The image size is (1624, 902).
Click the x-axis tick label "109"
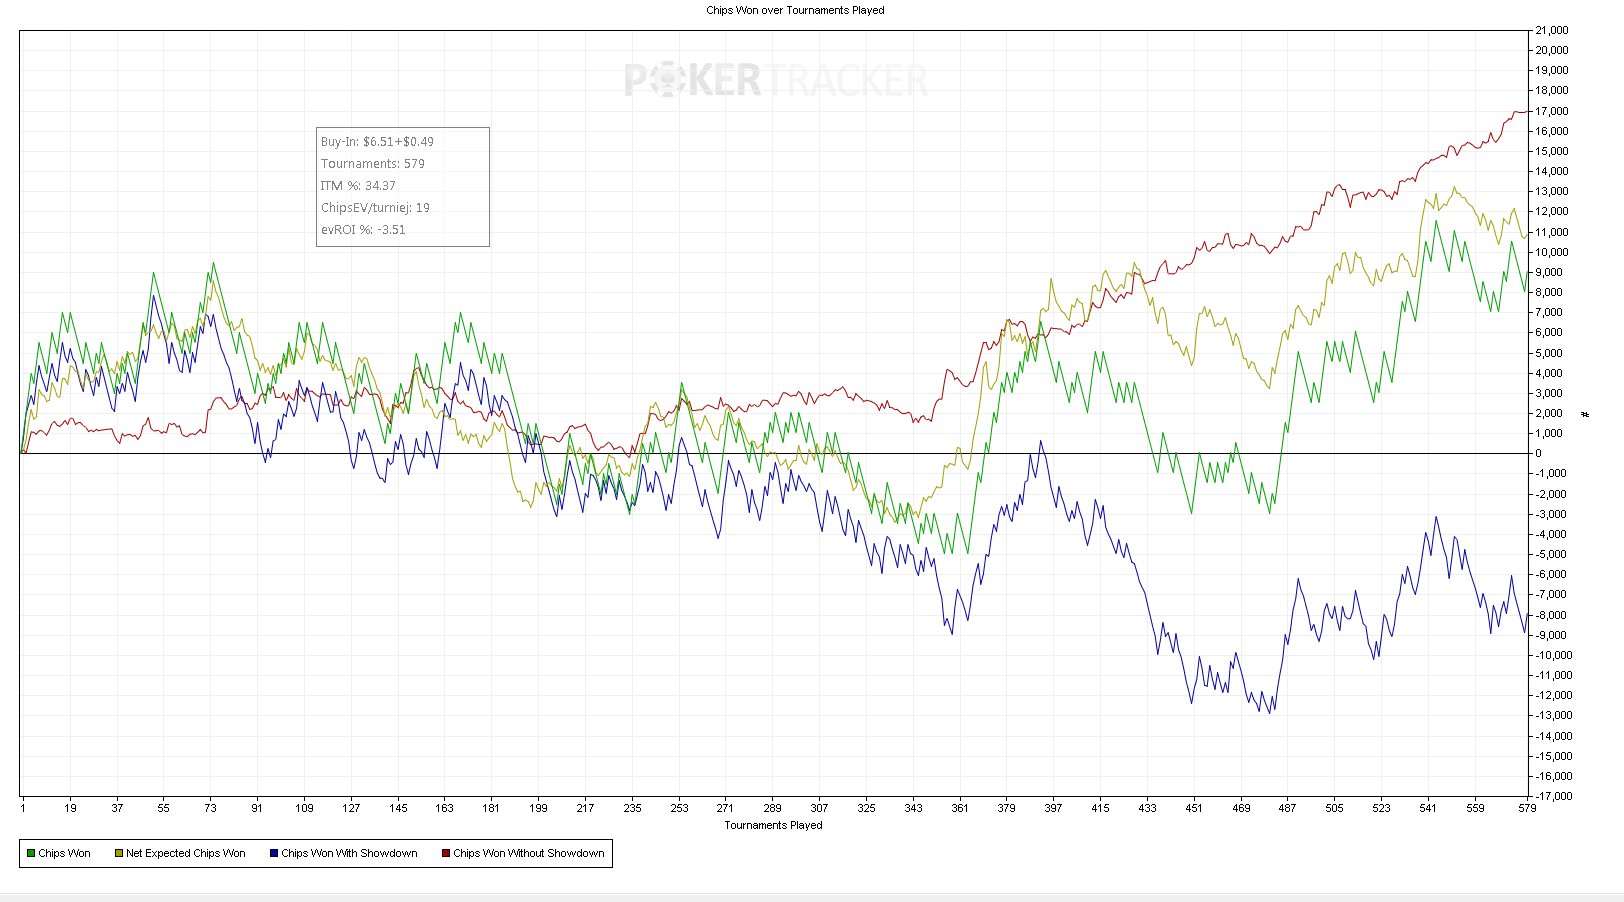tap(304, 808)
